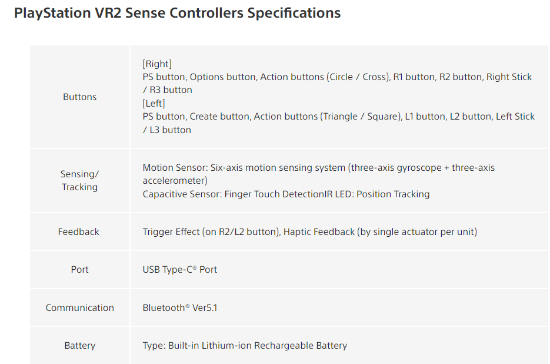The image size is (550, 364).
Task: Click the word accelerometer in Sensing row
Action: [x=175, y=181]
